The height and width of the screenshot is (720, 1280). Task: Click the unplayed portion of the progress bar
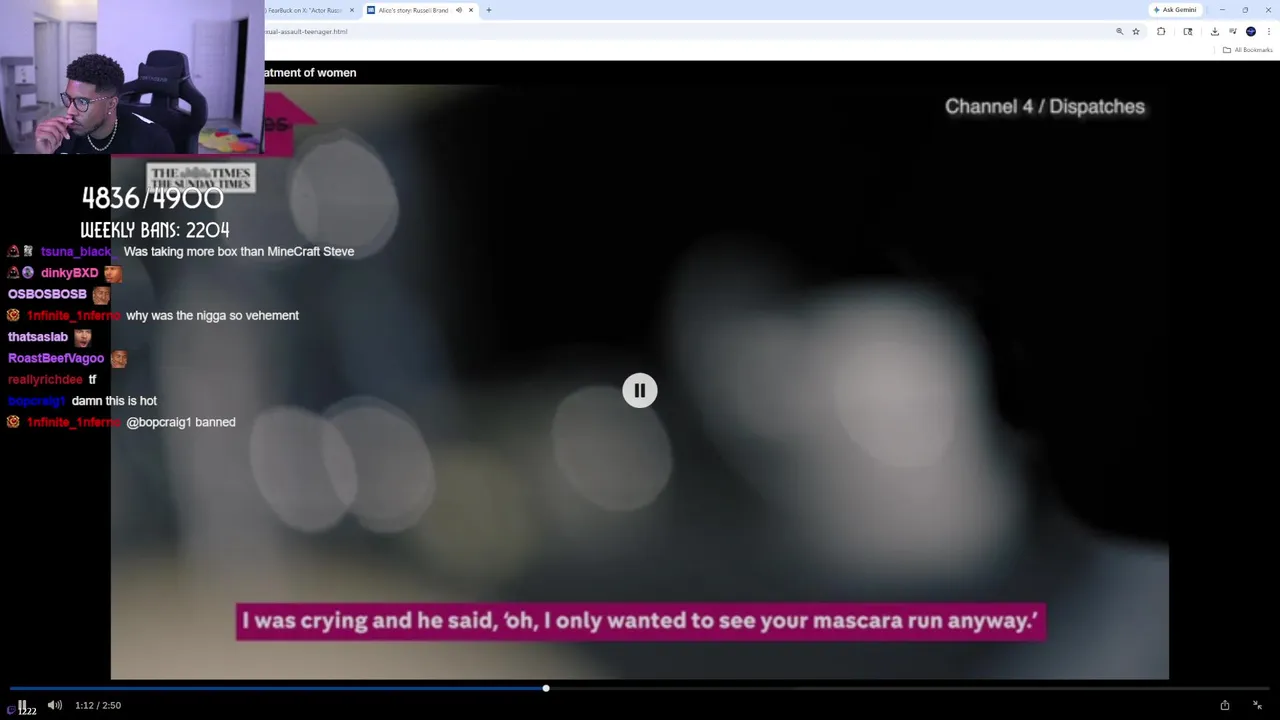click(910, 688)
